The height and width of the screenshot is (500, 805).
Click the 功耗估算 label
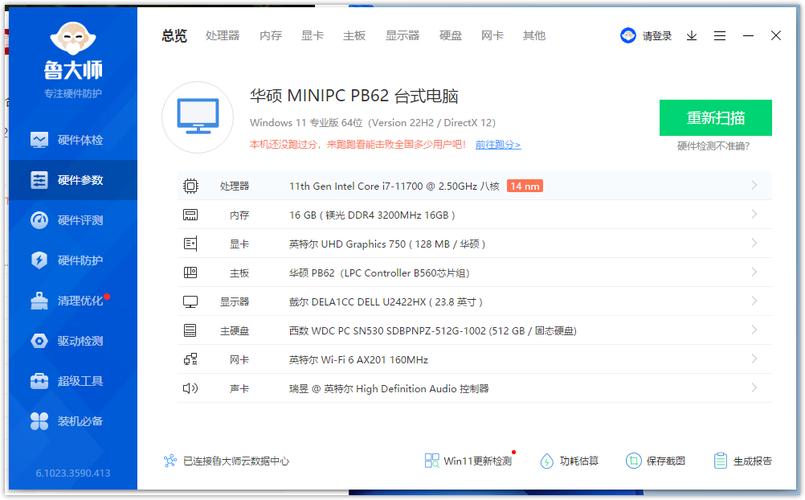(x=579, y=460)
